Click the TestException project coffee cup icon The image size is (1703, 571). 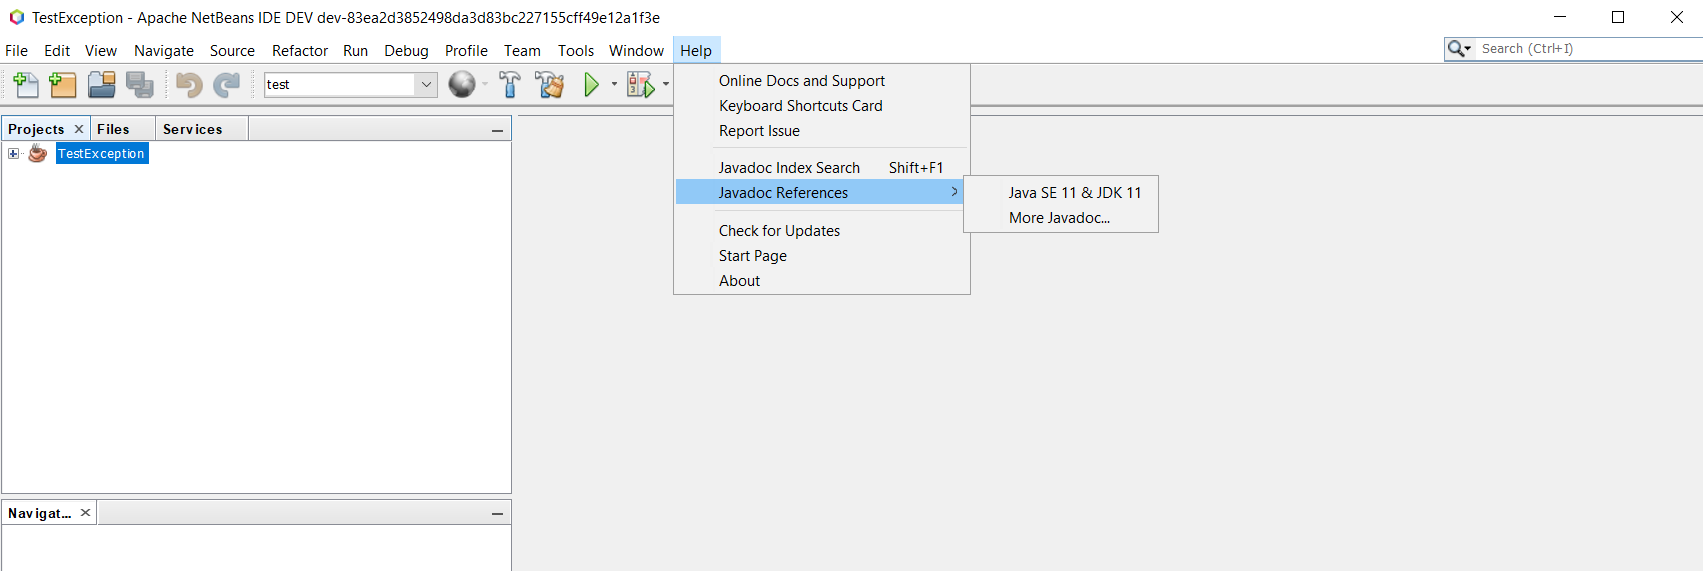(x=38, y=153)
